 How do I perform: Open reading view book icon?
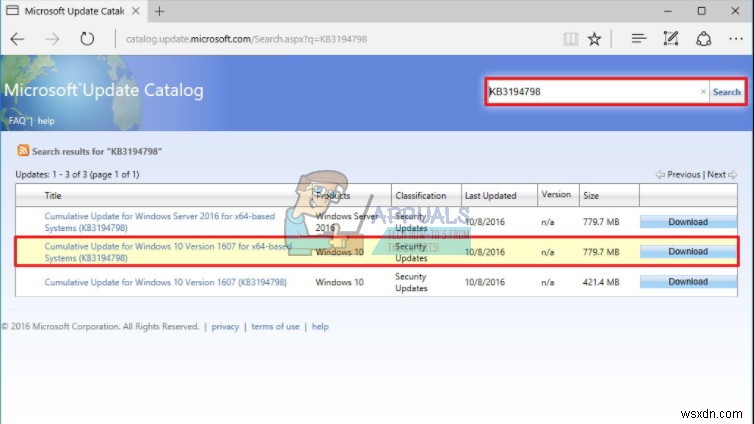point(570,39)
